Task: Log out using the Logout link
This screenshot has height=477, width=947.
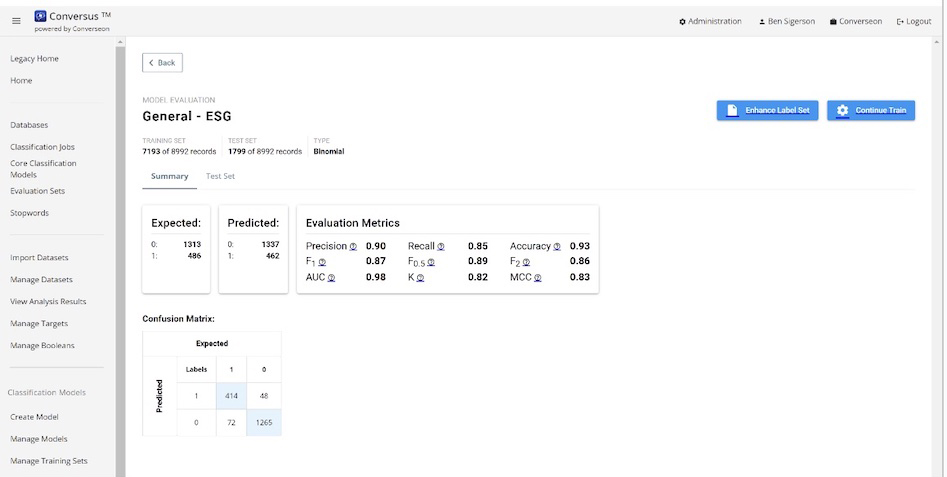Action: coord(914,21)
